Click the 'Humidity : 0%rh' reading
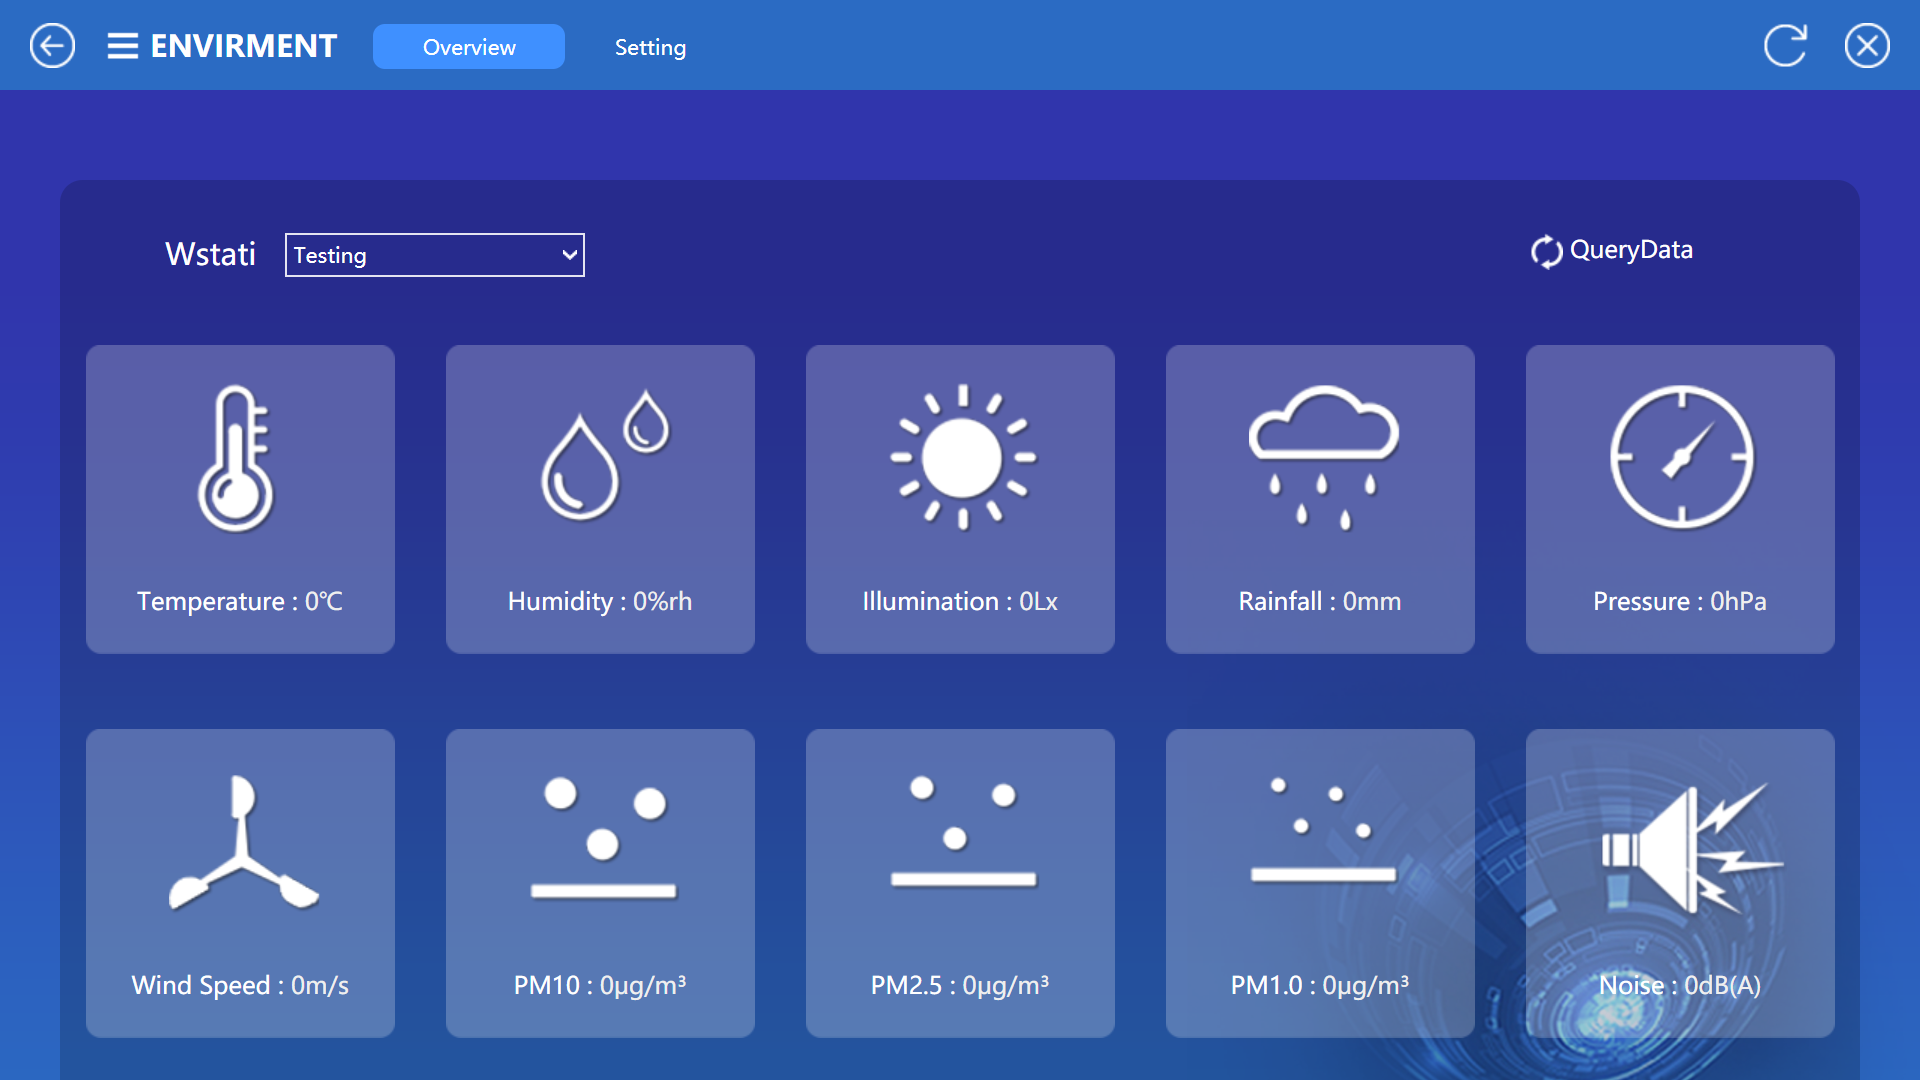This screenshot has height=1080, width=1920. tap(600, 601)
